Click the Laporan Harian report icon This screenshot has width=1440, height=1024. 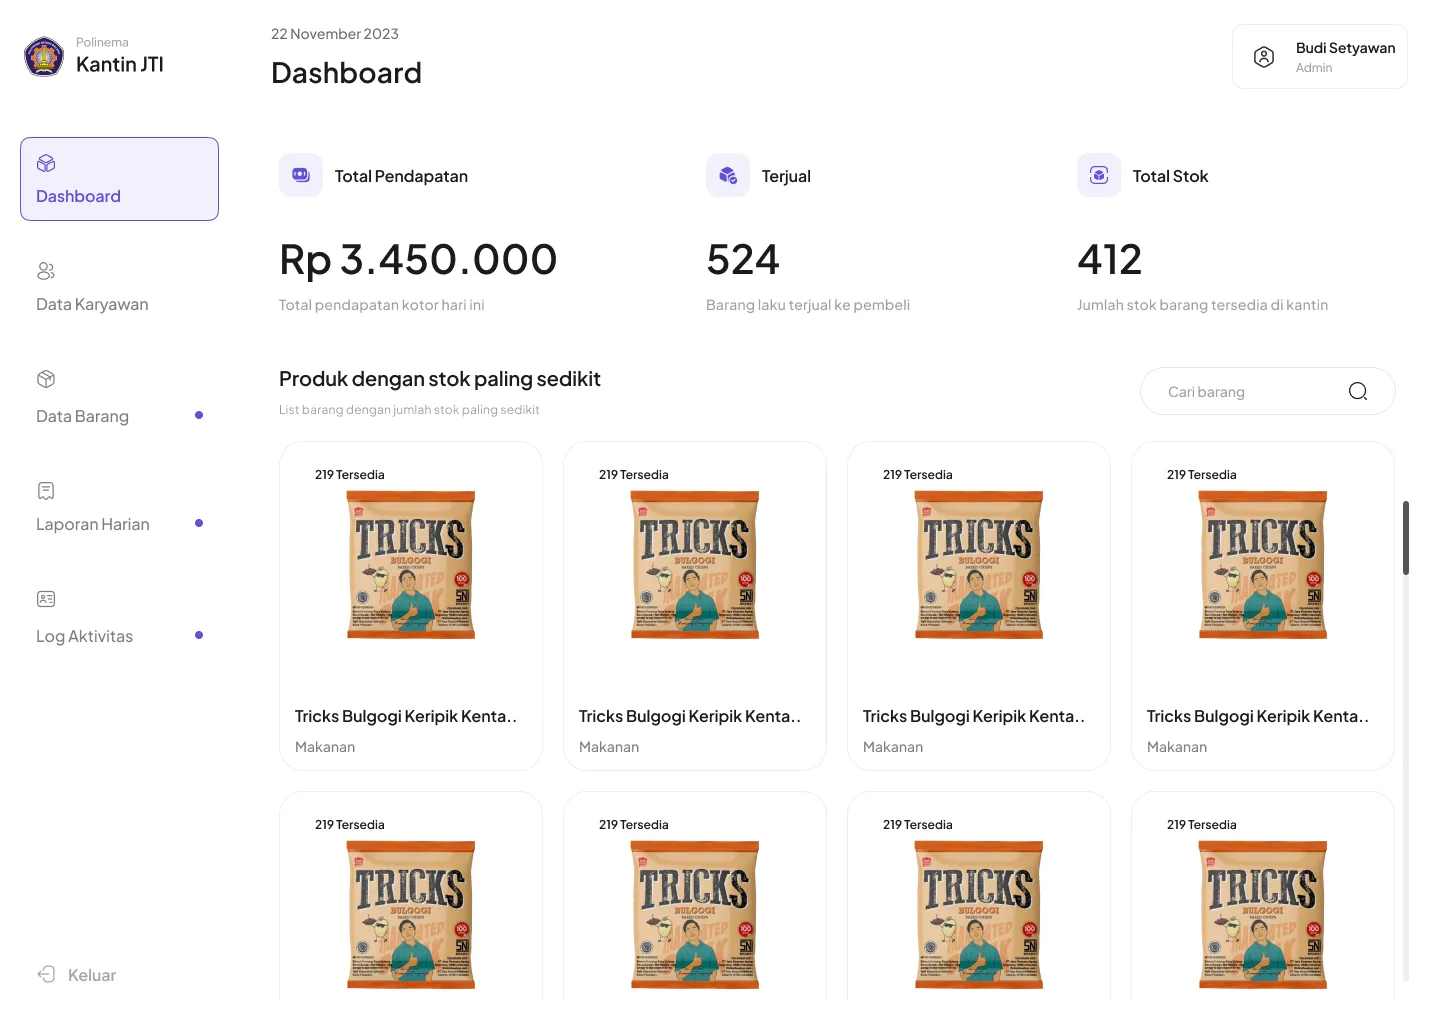[x=46, y=491]
